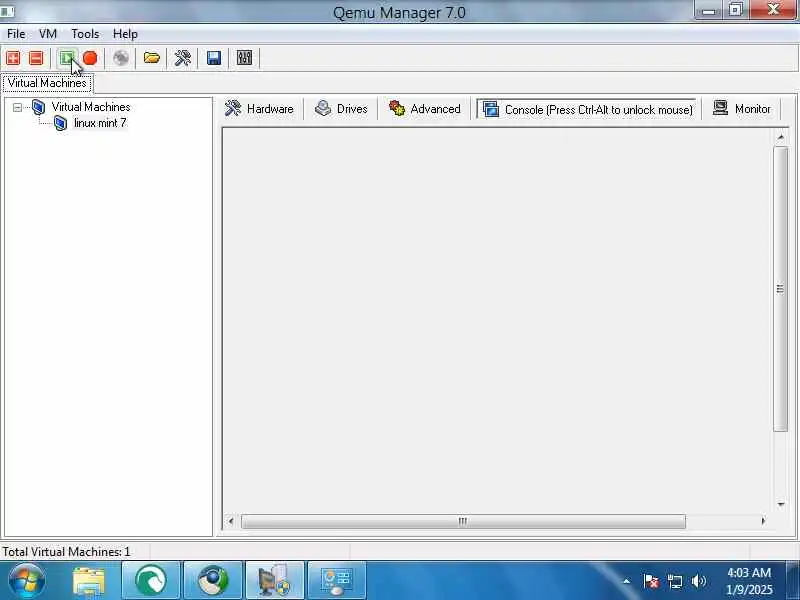Click the volume speaker tray icon
Viewport: 800px width, 600px height.
pyautogui.click(x=699, y=581)
